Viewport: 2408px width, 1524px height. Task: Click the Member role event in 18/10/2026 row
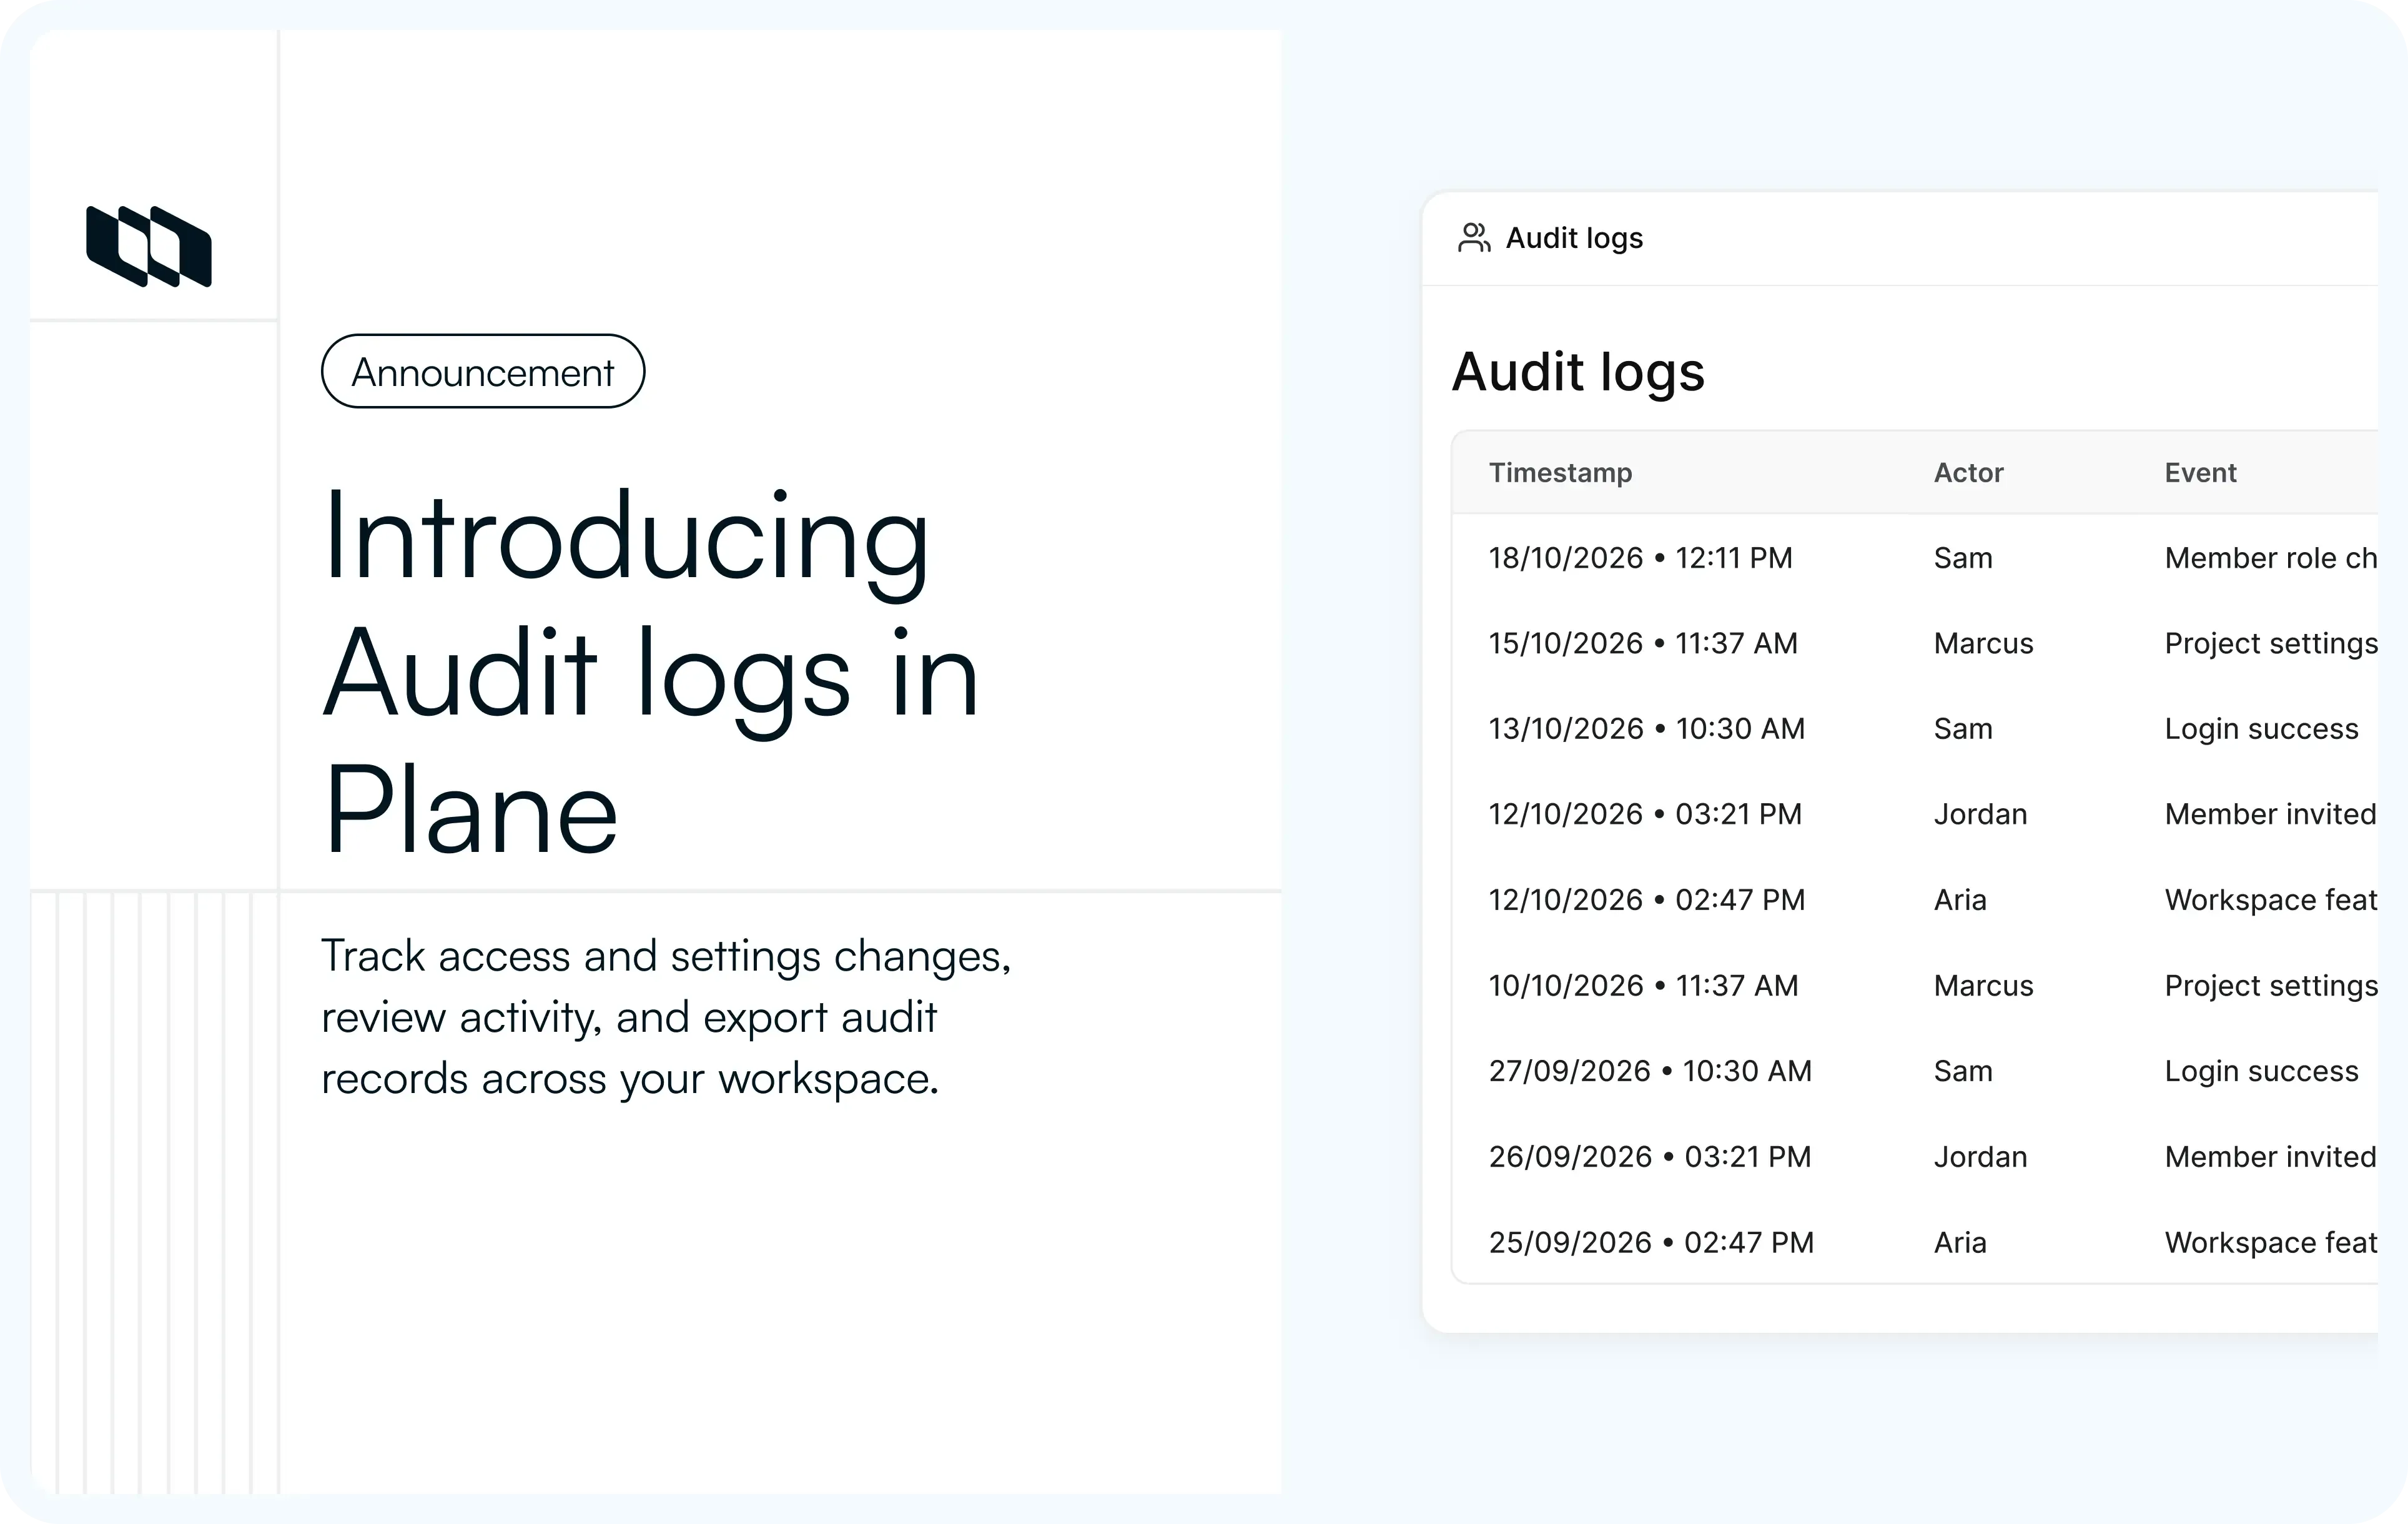tap(2271, 558)
